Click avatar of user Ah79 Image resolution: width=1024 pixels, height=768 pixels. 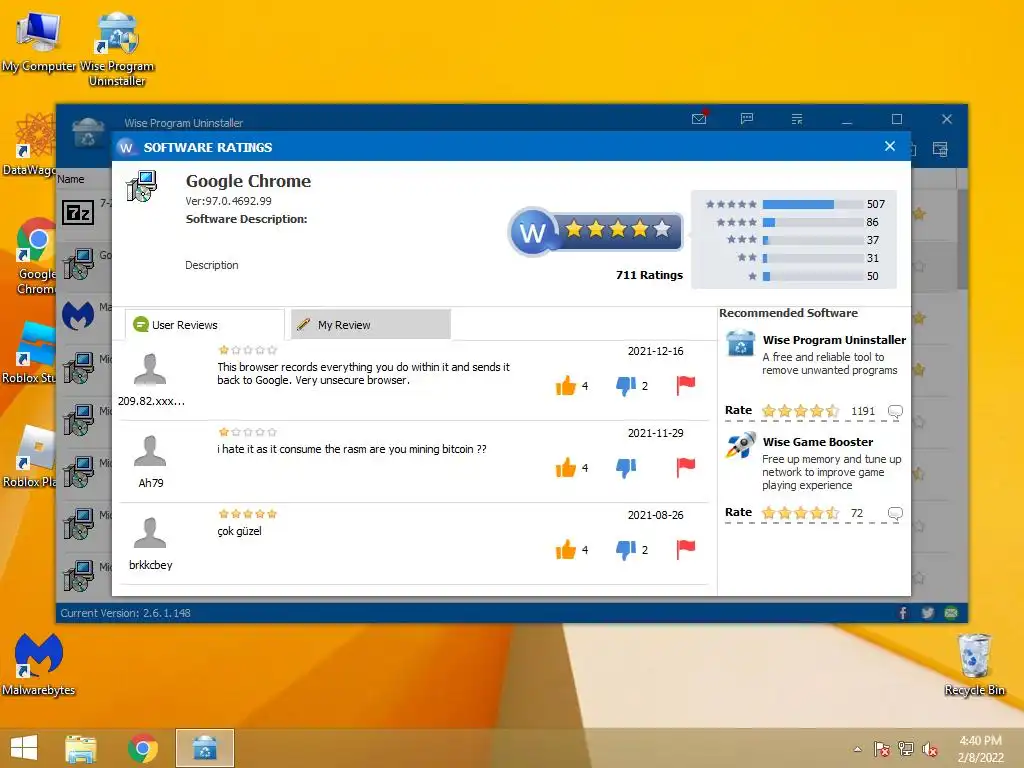[x=150, y=451]
